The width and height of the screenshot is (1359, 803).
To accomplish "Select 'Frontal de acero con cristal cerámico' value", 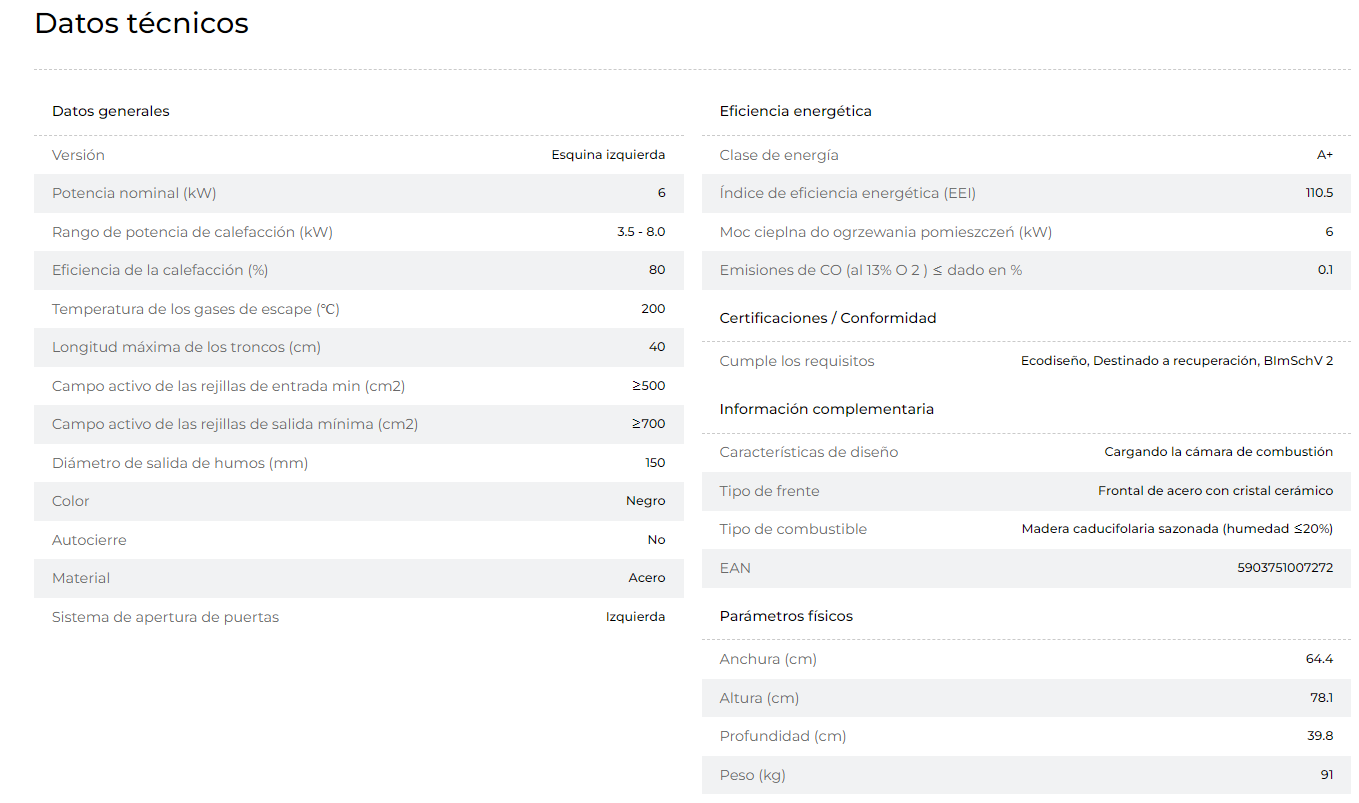I will 1216,491.
